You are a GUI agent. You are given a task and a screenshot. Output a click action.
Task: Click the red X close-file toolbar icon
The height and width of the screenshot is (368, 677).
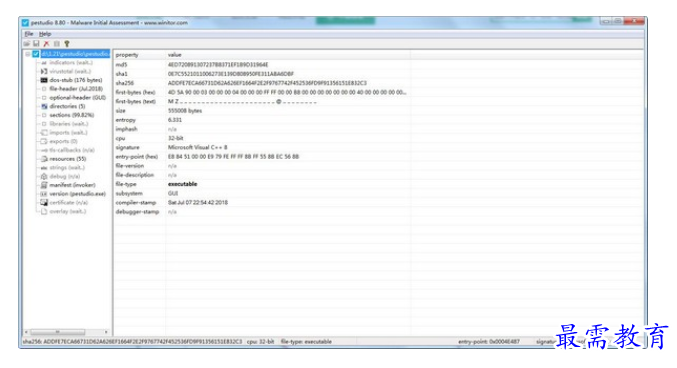click(x=46, y=44)
